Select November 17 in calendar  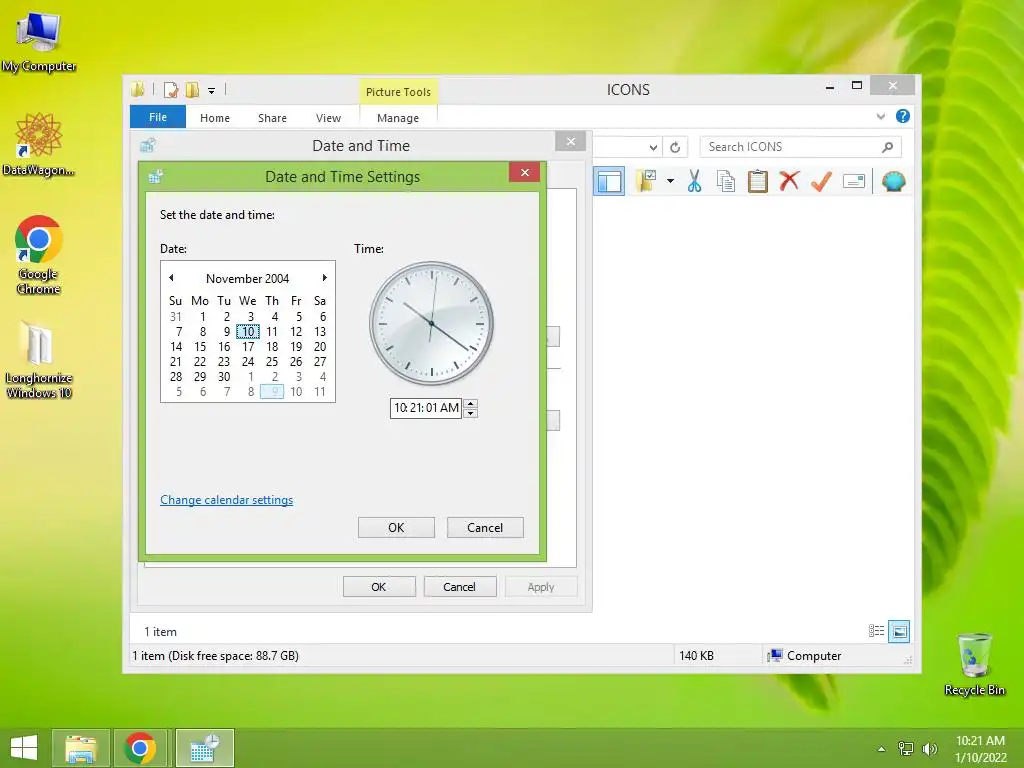click(248, 347)
